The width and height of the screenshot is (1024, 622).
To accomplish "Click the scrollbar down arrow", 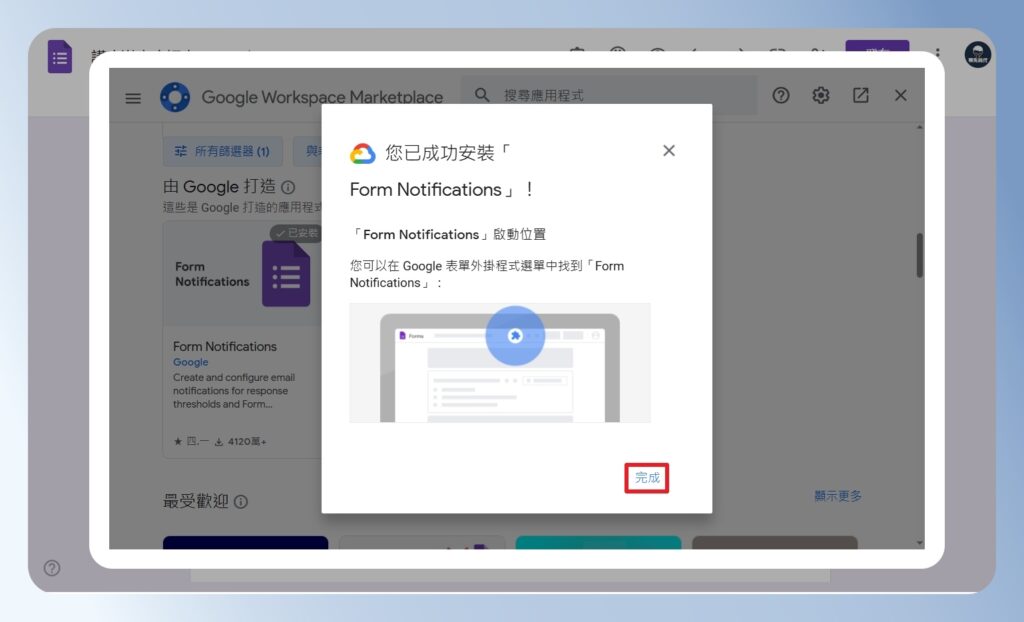I will pos(920,542).
